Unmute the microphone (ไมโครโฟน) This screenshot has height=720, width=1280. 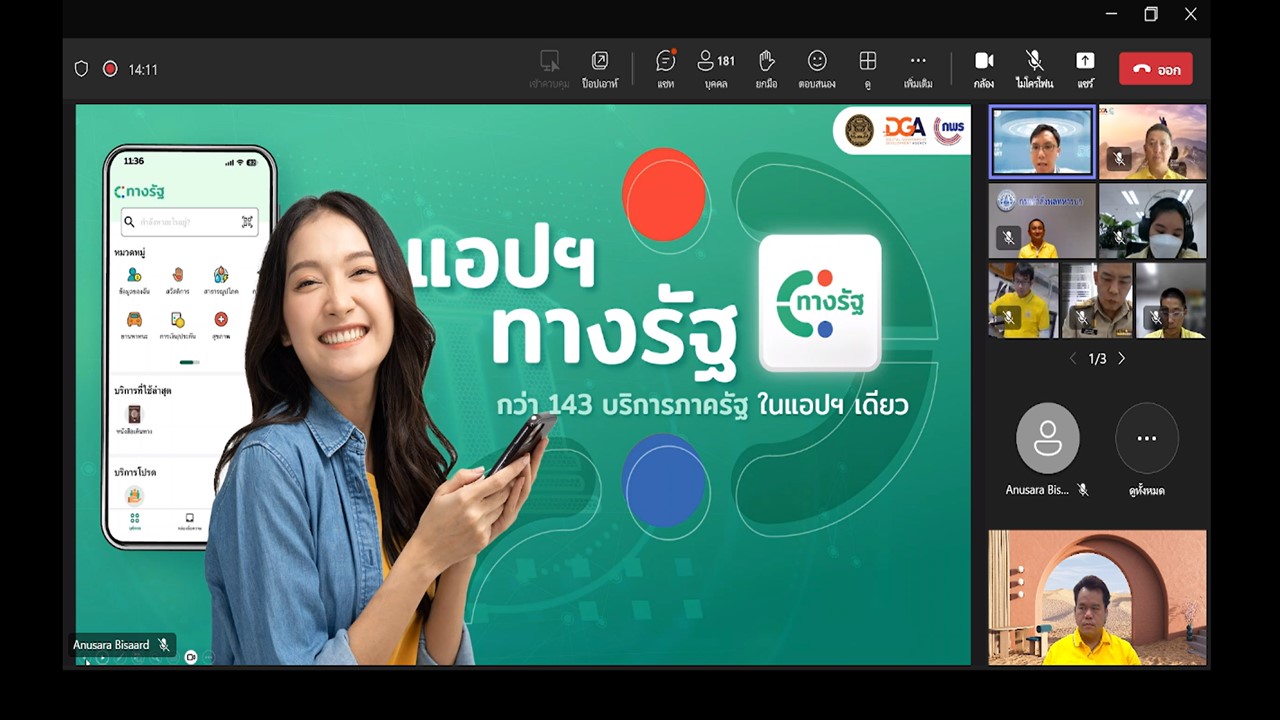pyautogui.click(x=1034, y=69)
